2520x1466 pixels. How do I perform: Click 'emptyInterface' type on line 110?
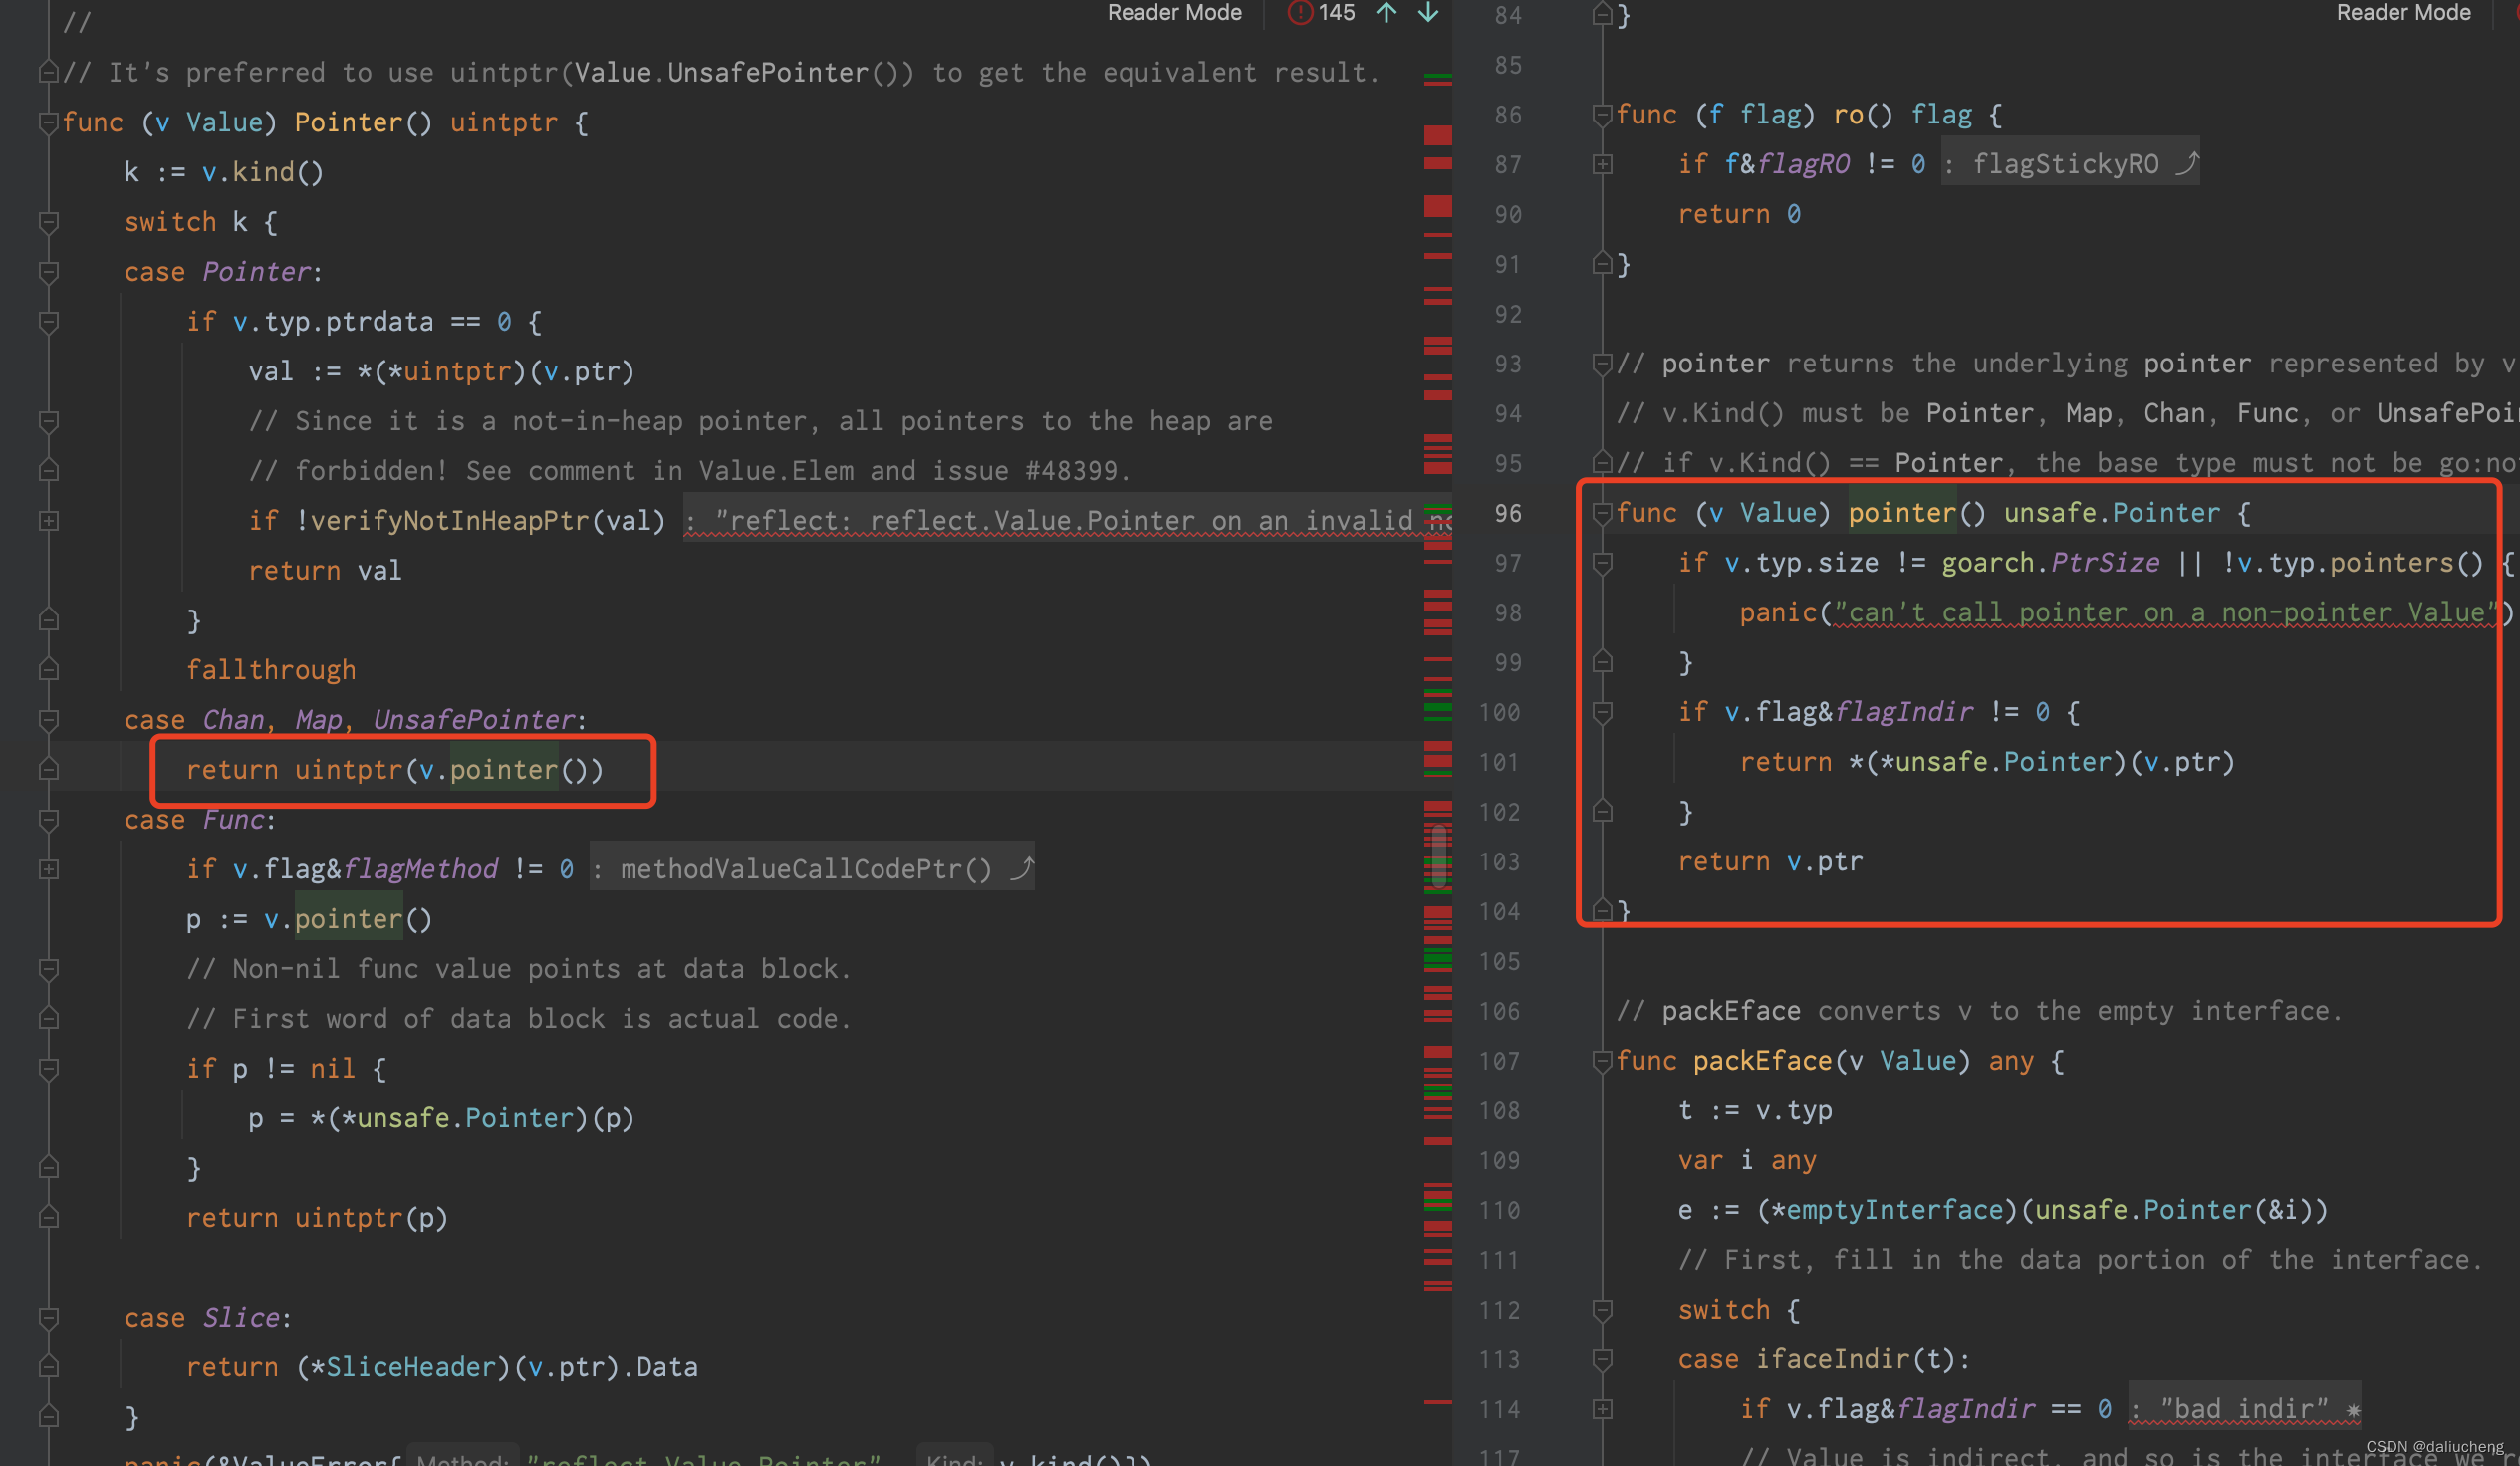coord(1895,1210)
